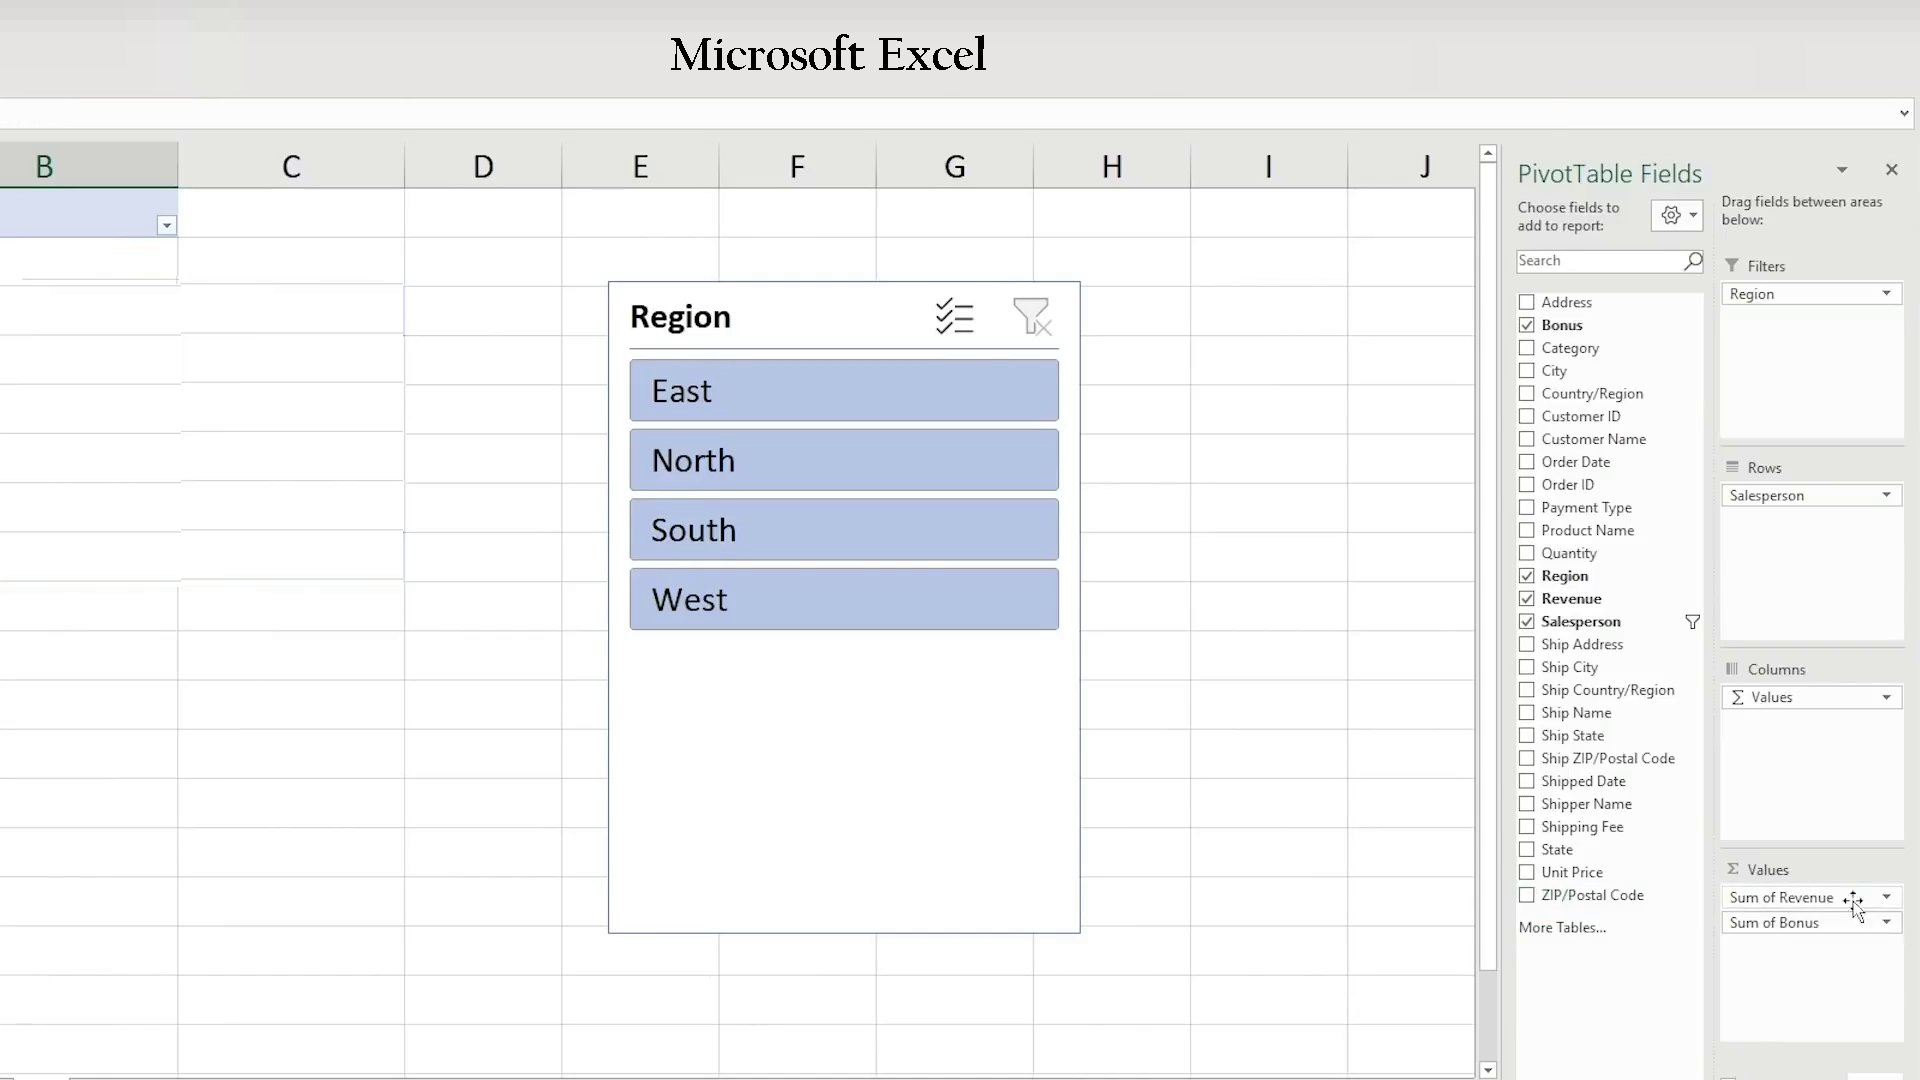Select column J header
Screen dimensions: 1920x1080
1412,166
